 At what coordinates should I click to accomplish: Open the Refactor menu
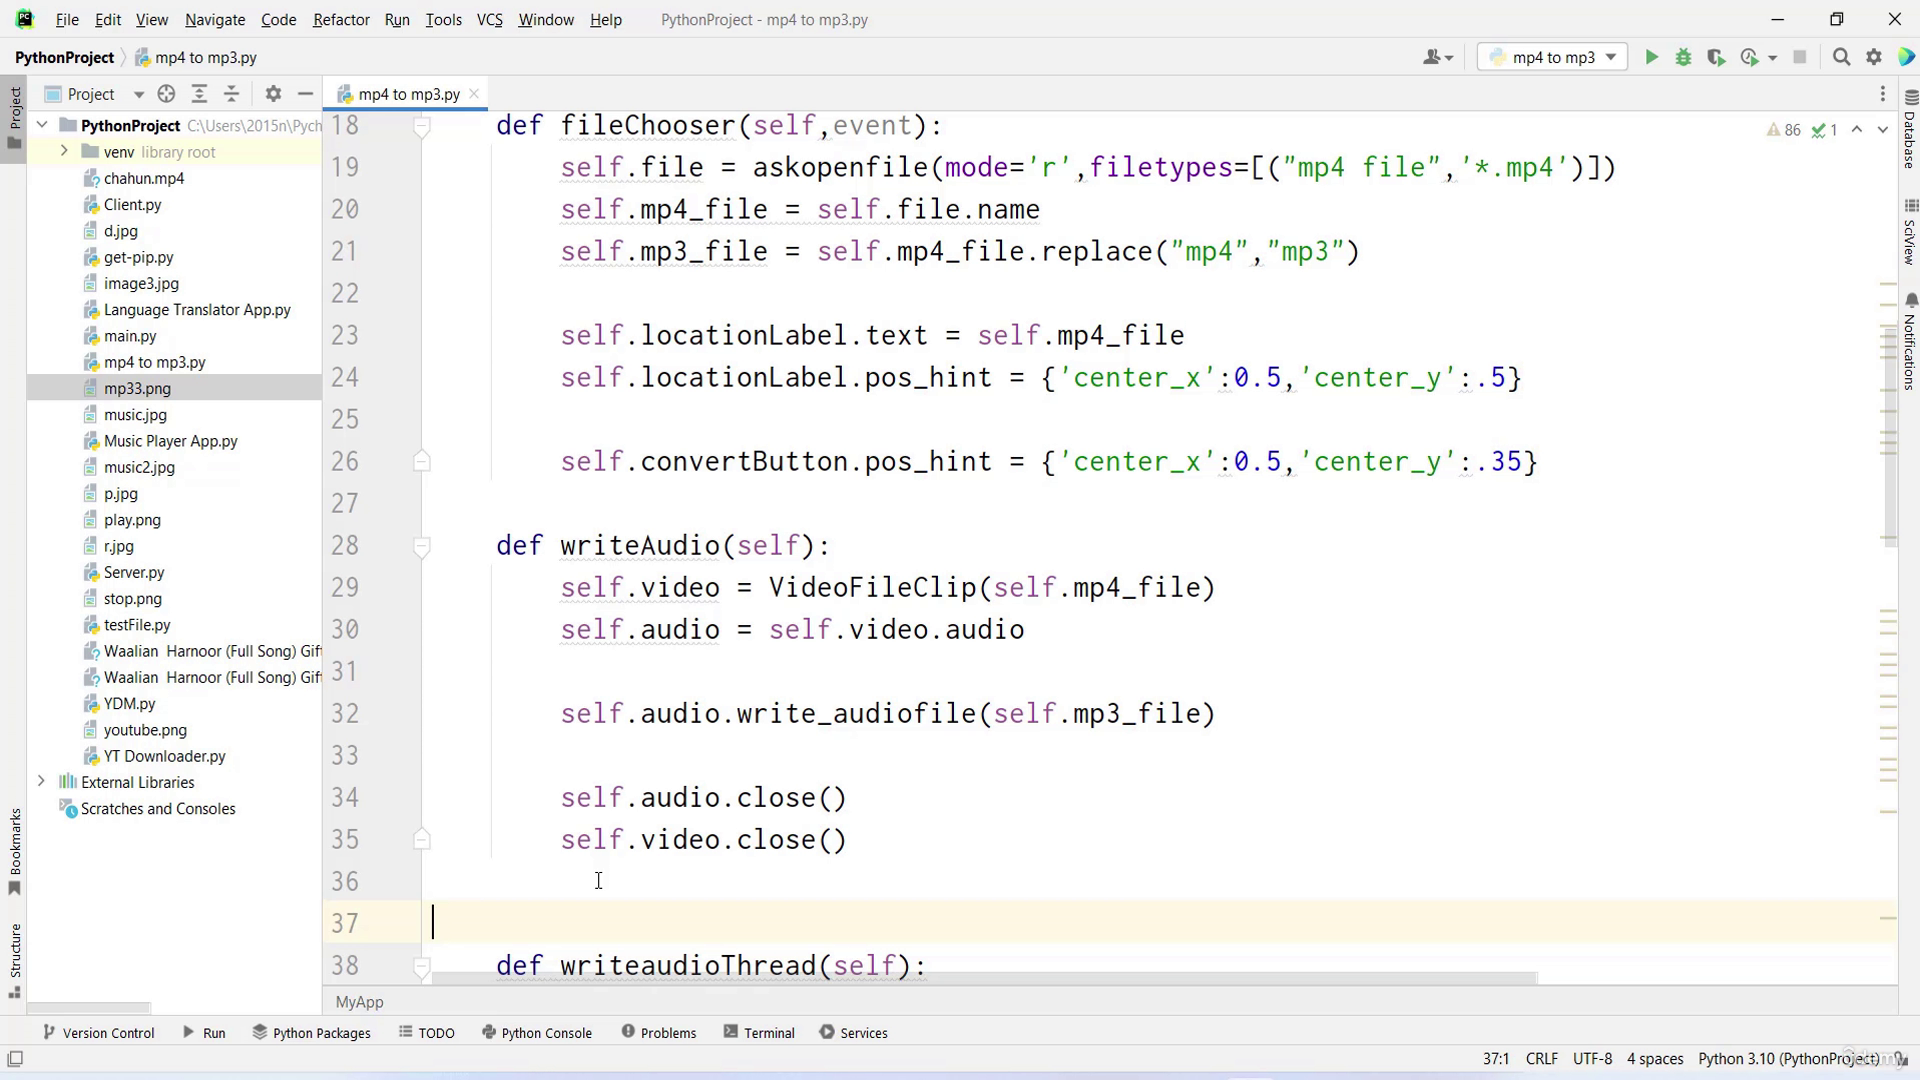341,19
